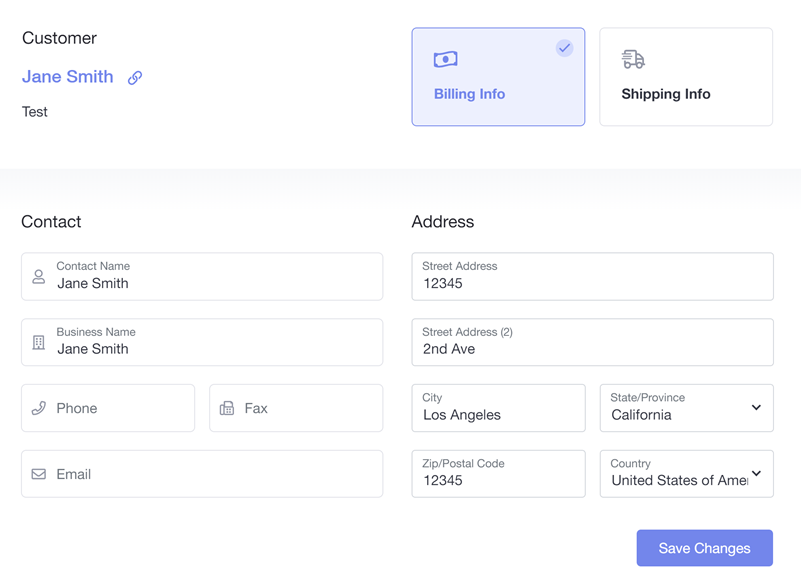Click the fax machine icon
The height and width of the screenshot is (583, 801).
[227, 408]
